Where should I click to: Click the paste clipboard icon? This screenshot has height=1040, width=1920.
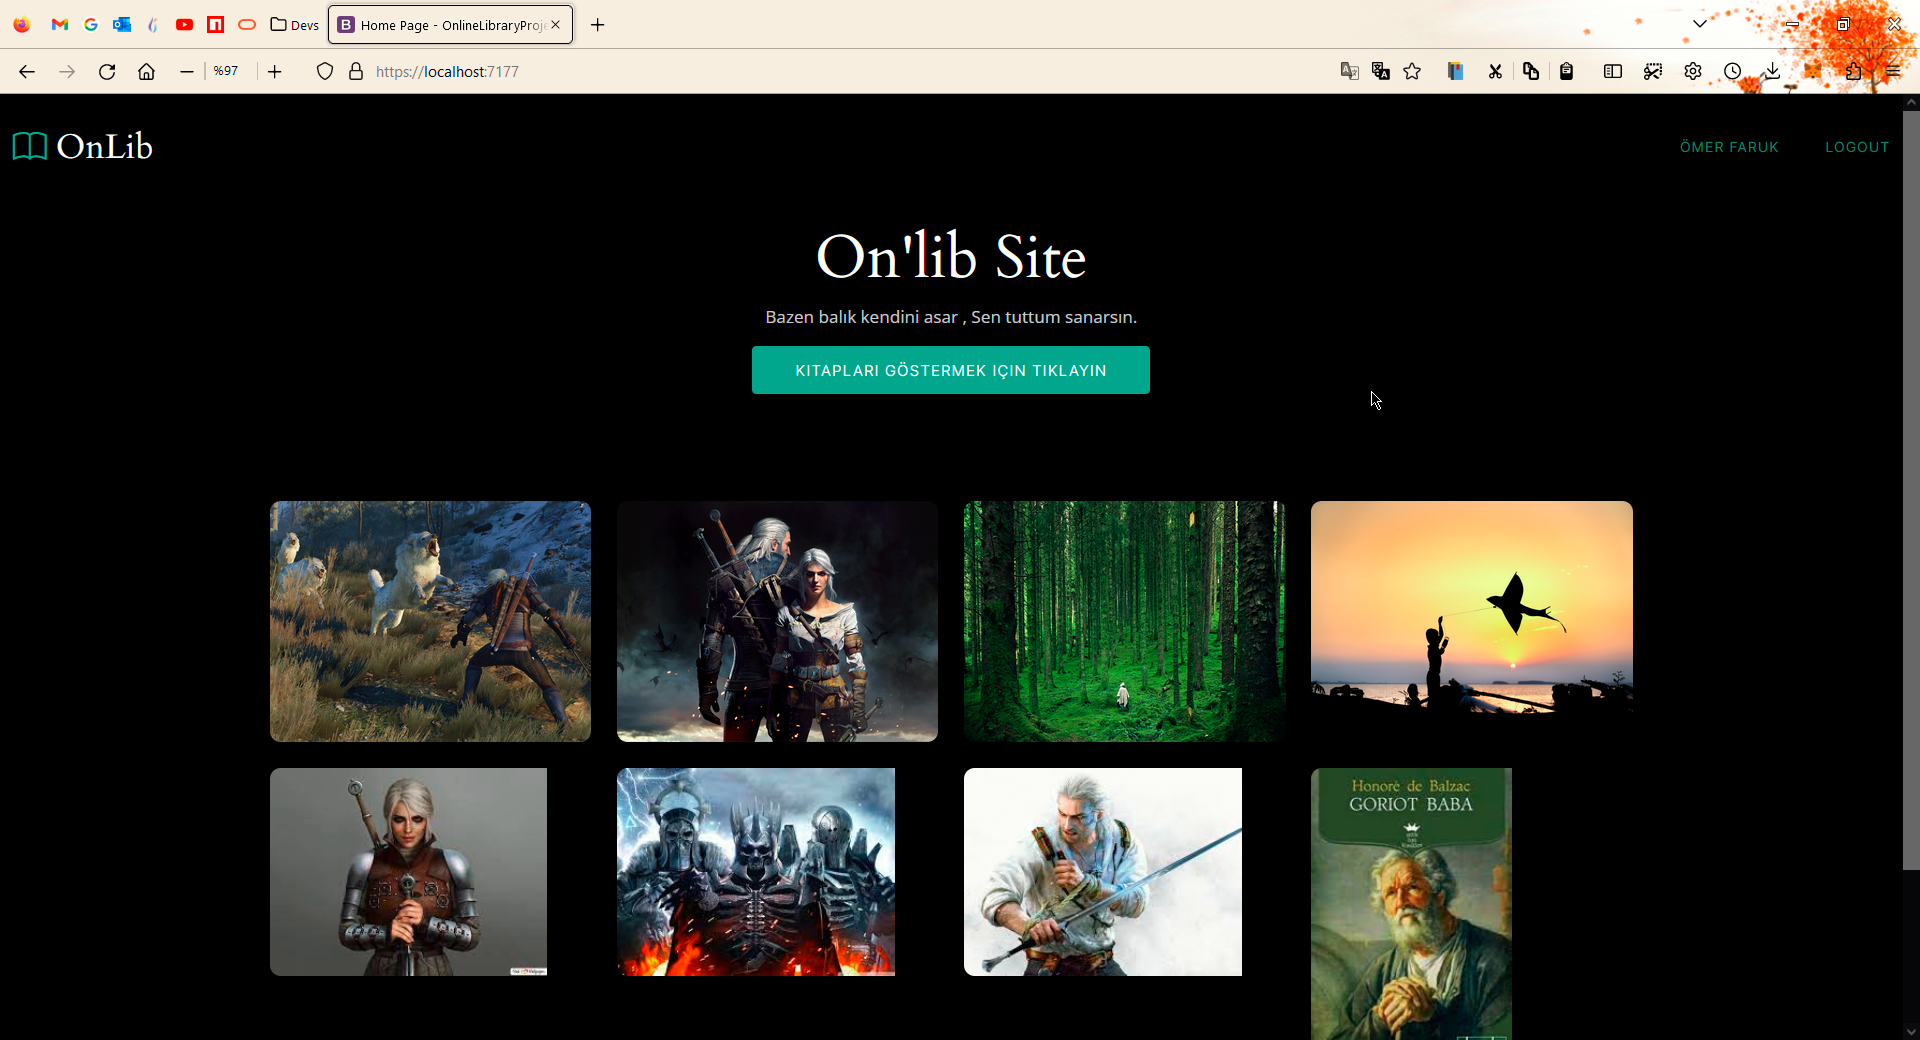1567,71
